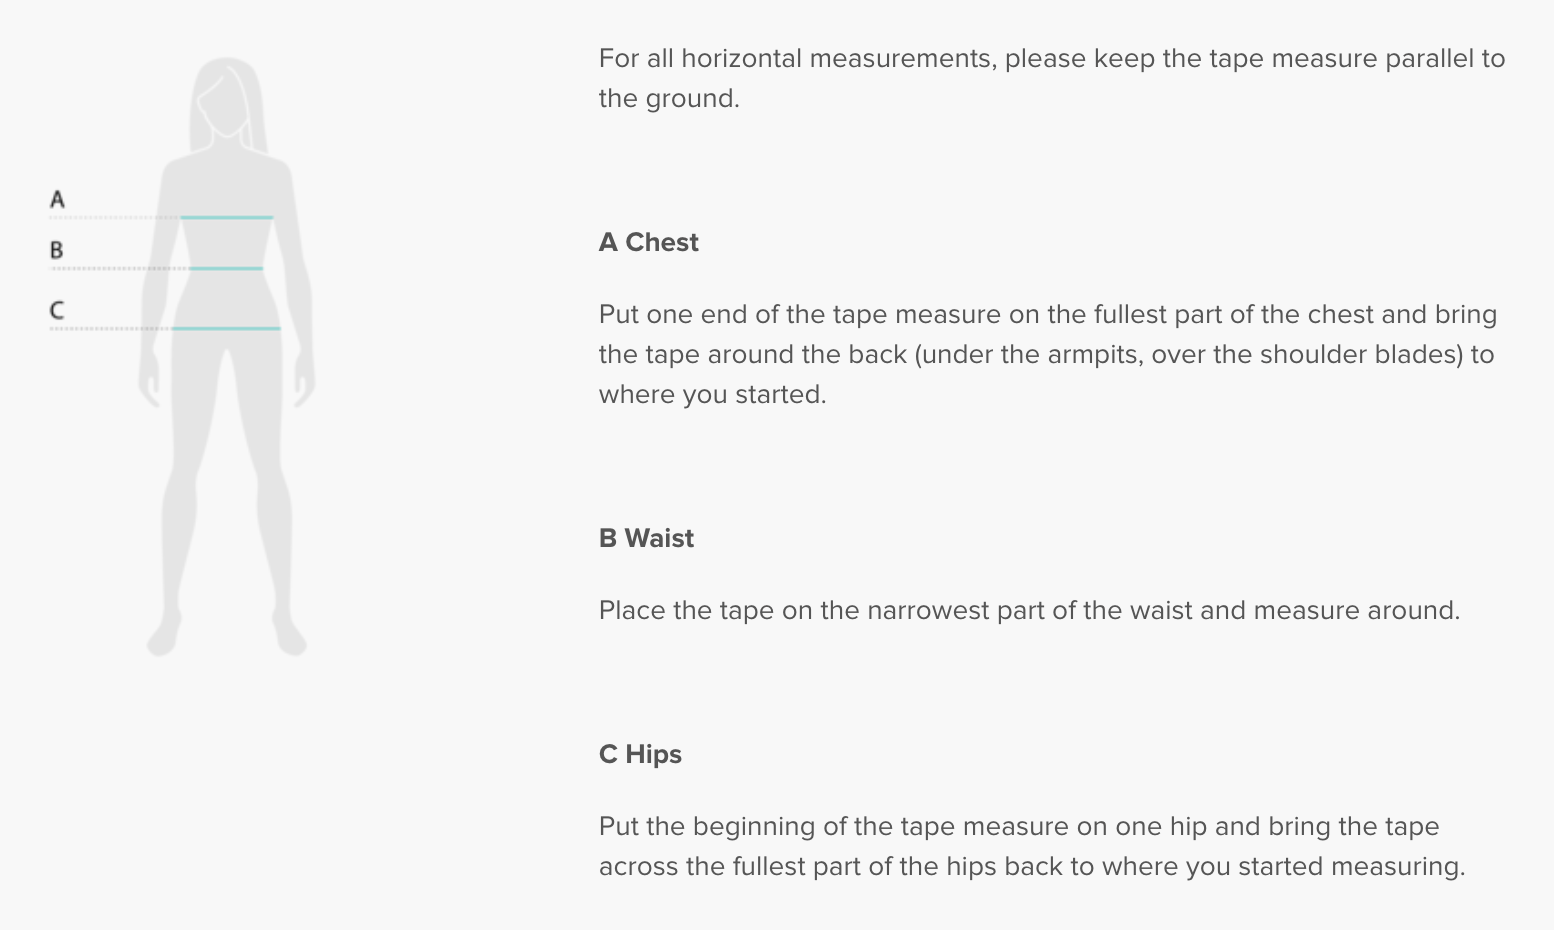Click the 'C Hips' heading
This screenshot has width=1554, height=930.
point(640,754)
